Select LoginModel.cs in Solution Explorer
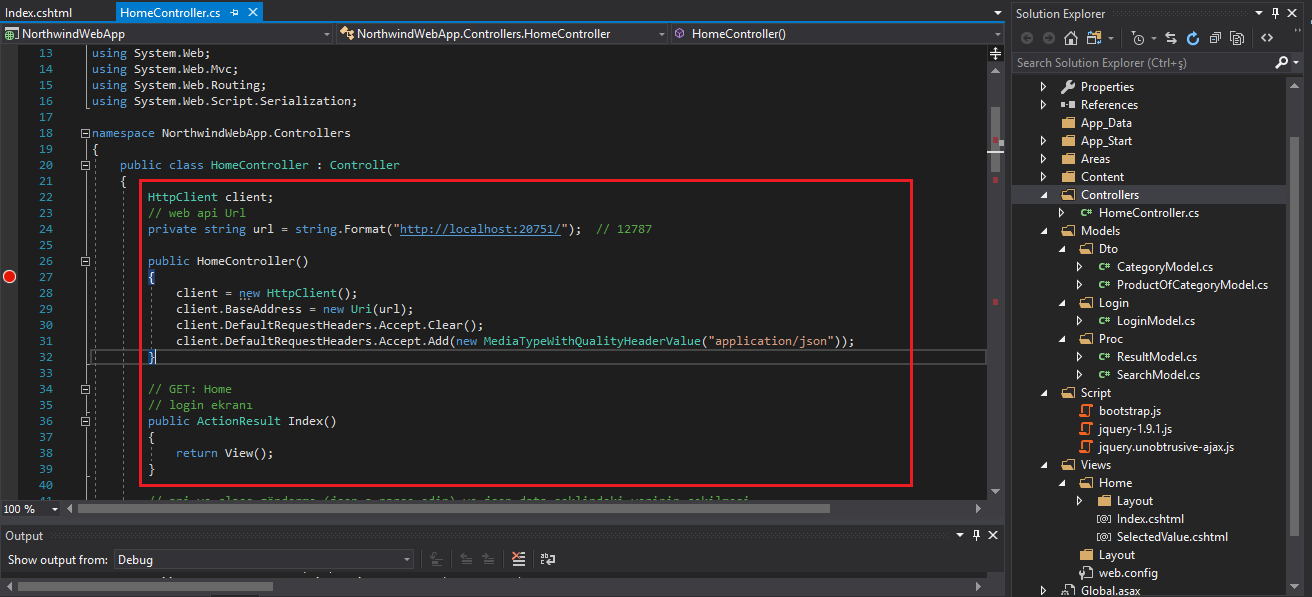 1155,321
